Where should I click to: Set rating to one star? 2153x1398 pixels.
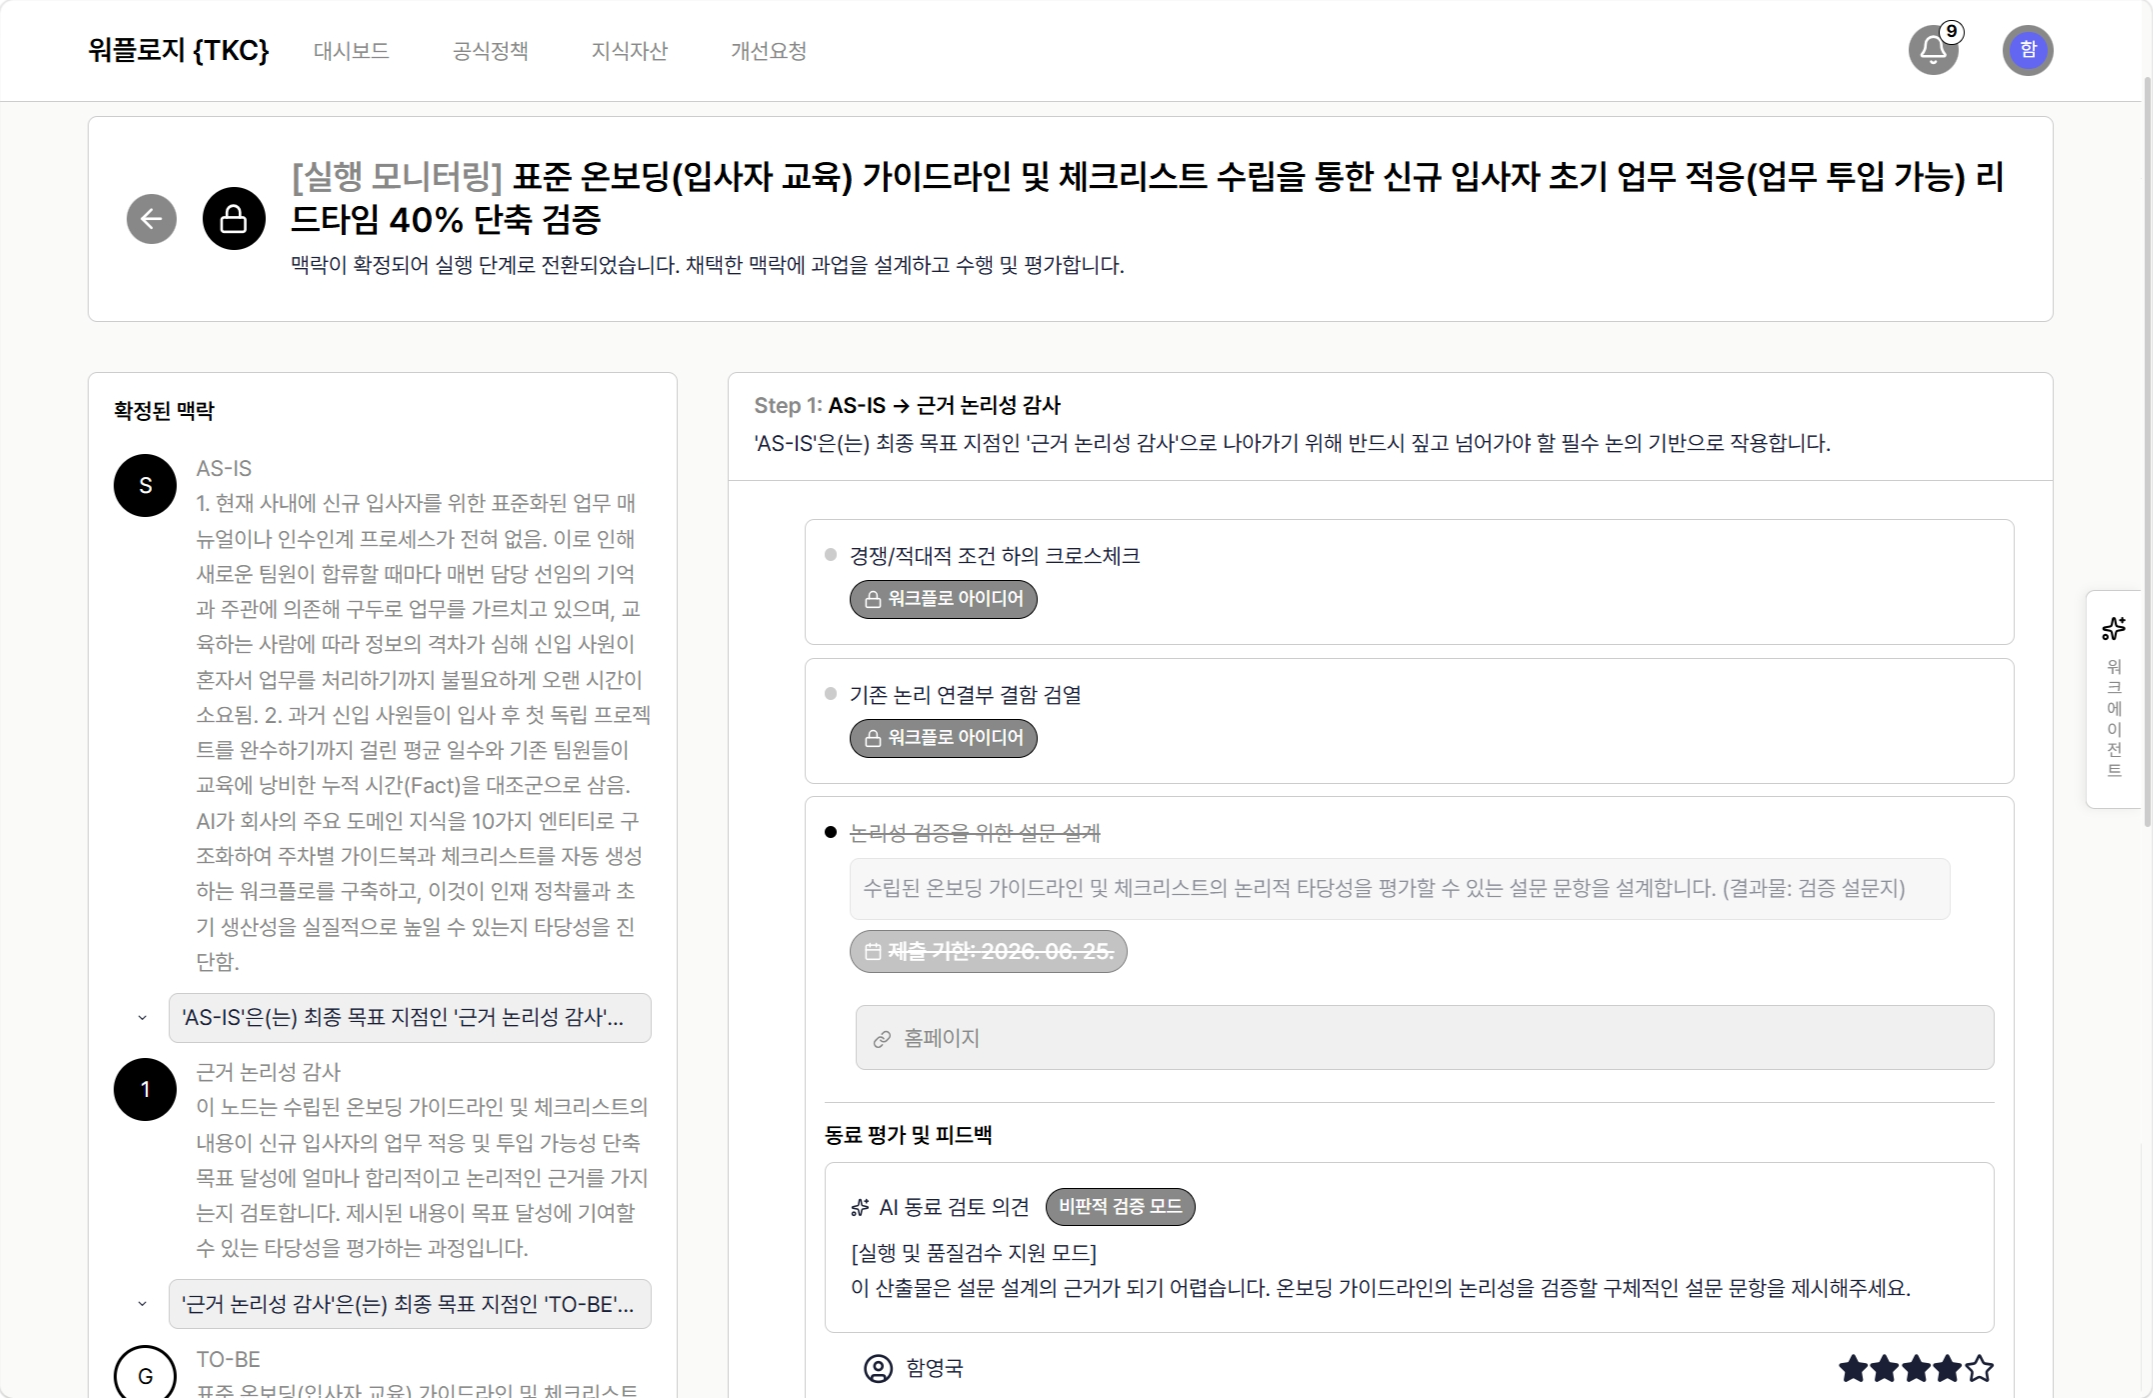(1853, 1368)
